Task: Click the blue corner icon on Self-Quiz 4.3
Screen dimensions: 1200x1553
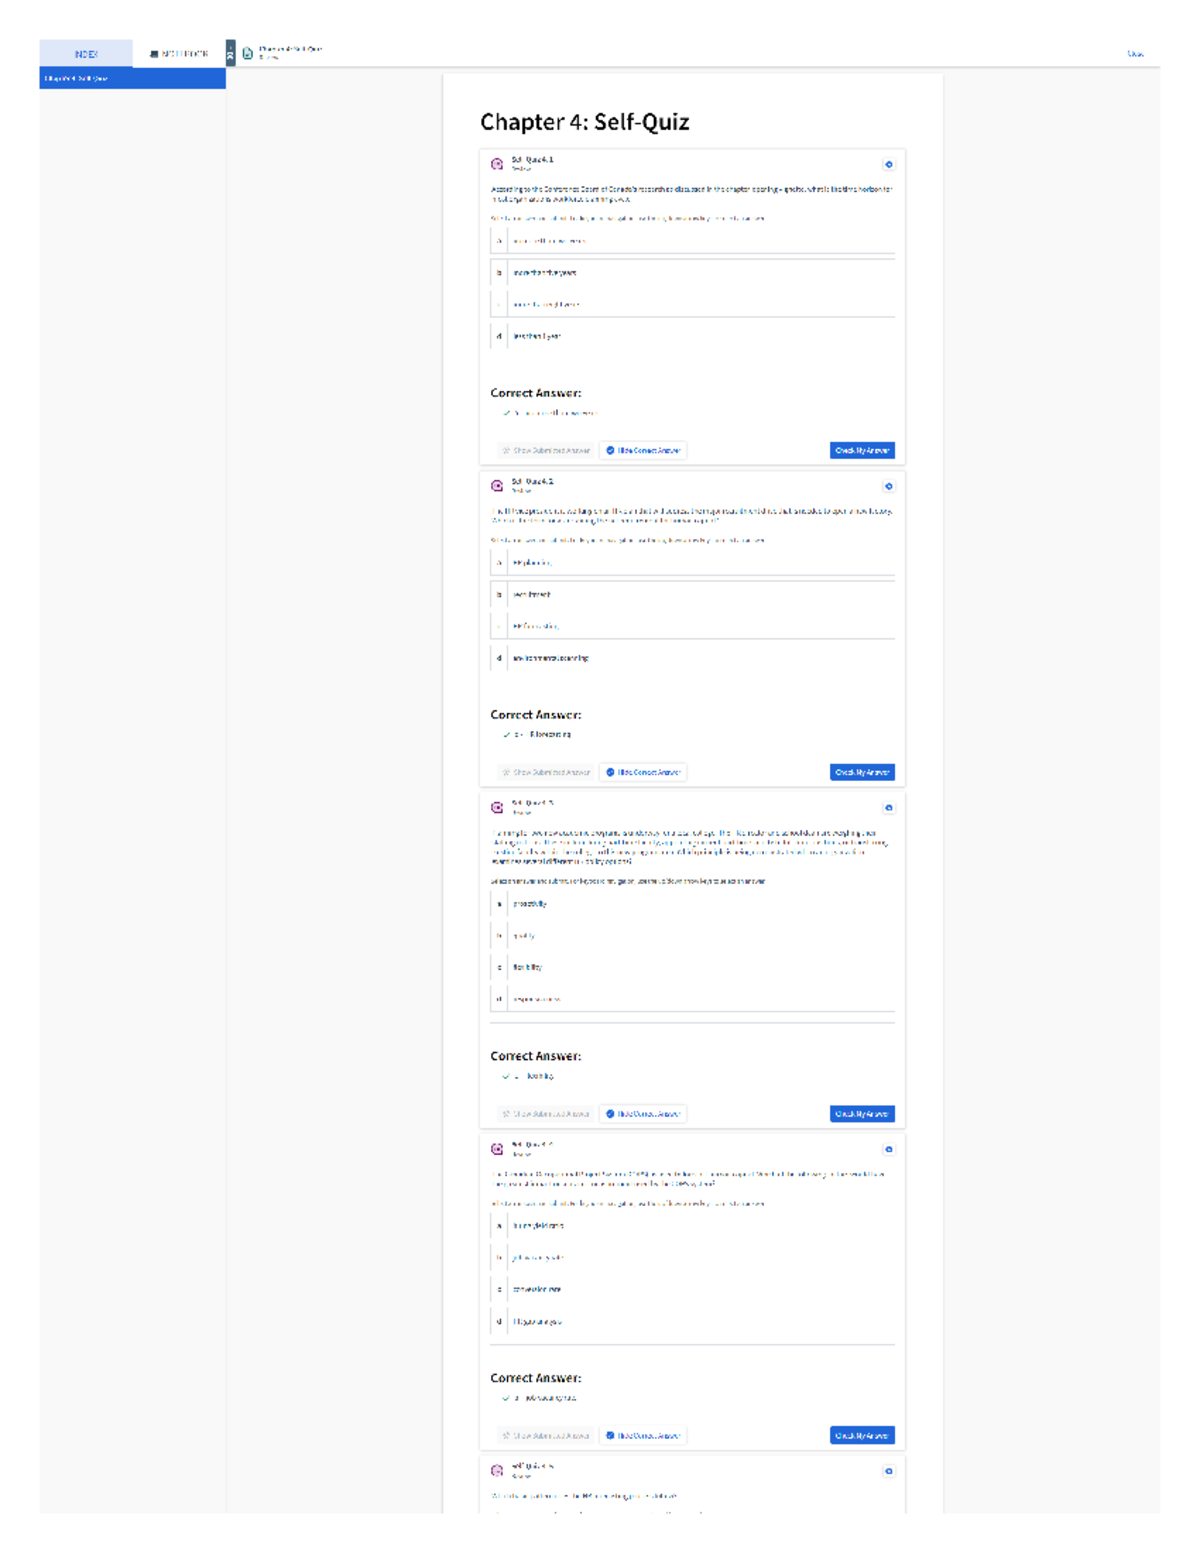Action: (x=888, y=808)
